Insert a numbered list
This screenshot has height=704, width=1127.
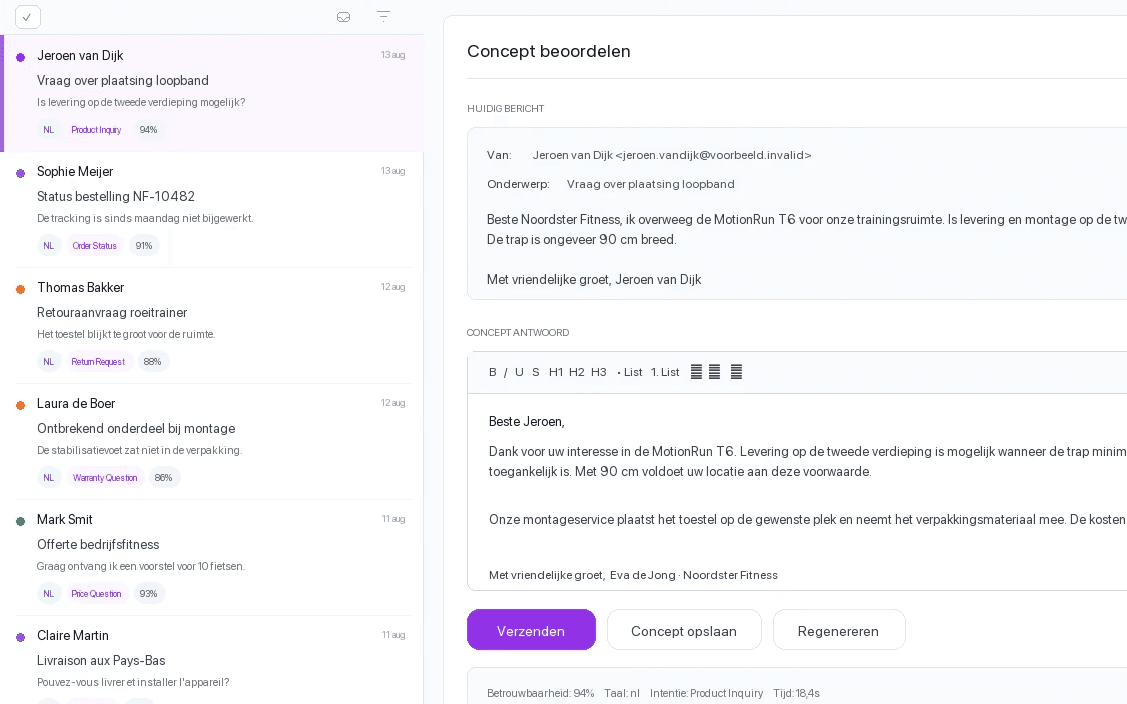tap(665, 372)
